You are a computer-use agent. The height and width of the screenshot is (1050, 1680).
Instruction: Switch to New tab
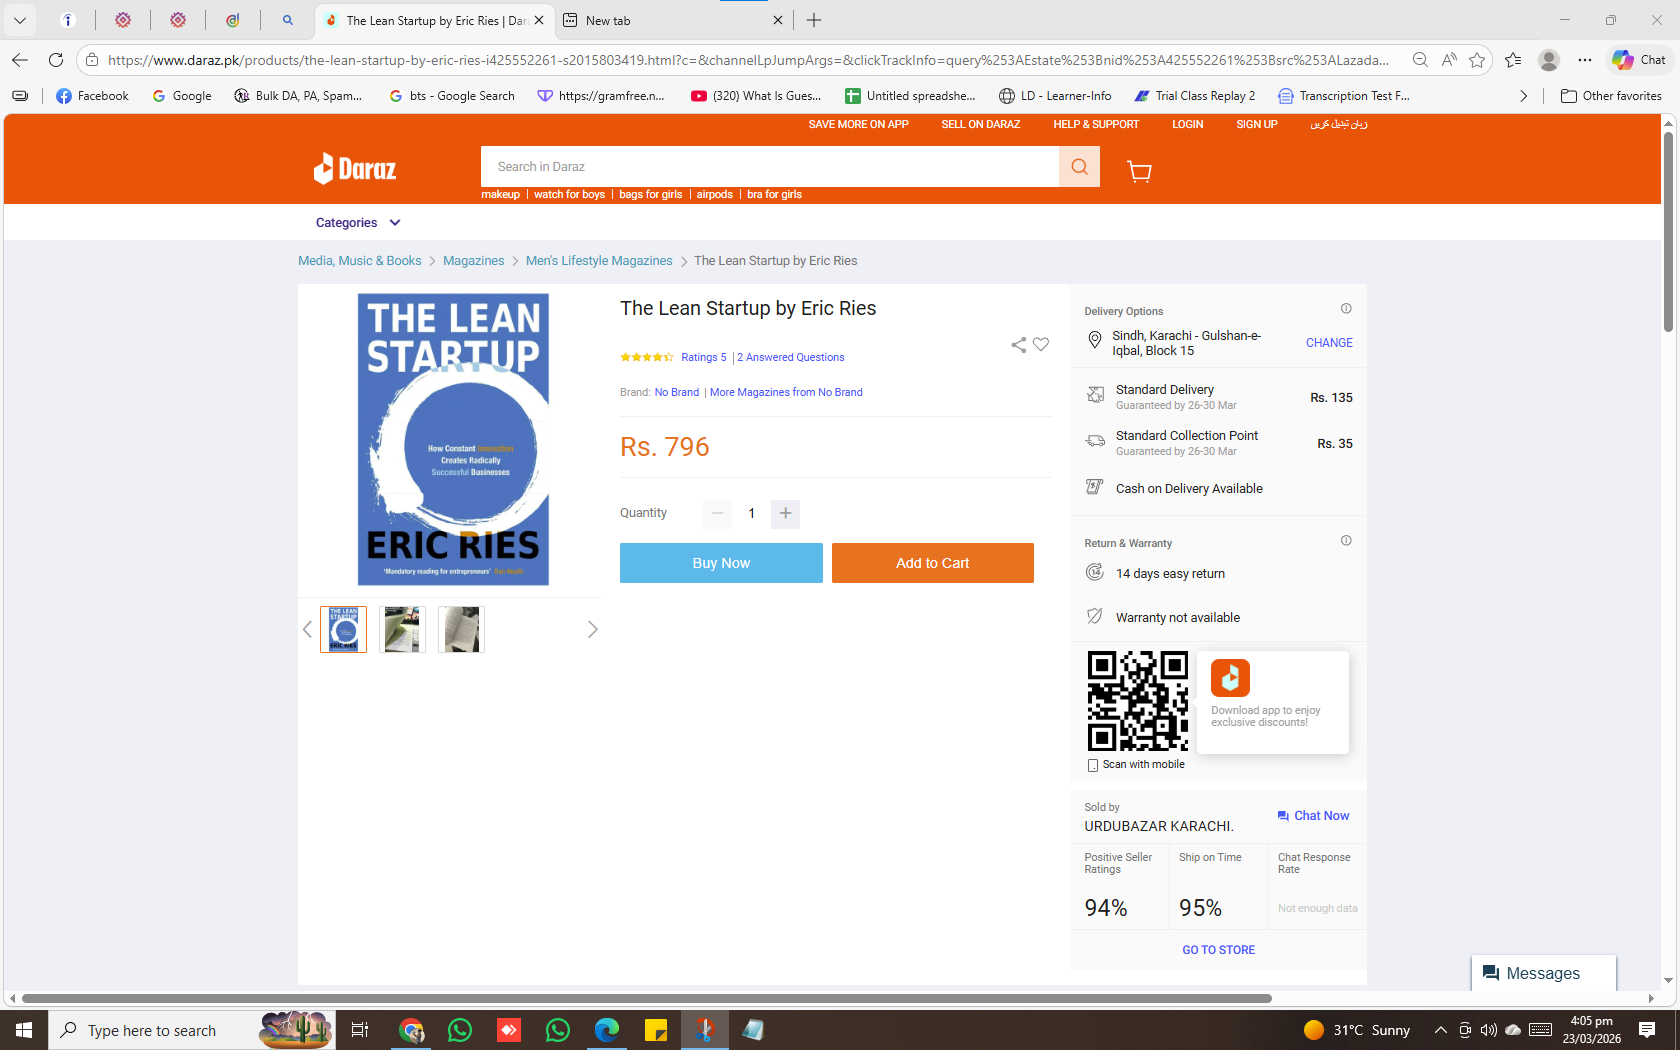(672, 20)
